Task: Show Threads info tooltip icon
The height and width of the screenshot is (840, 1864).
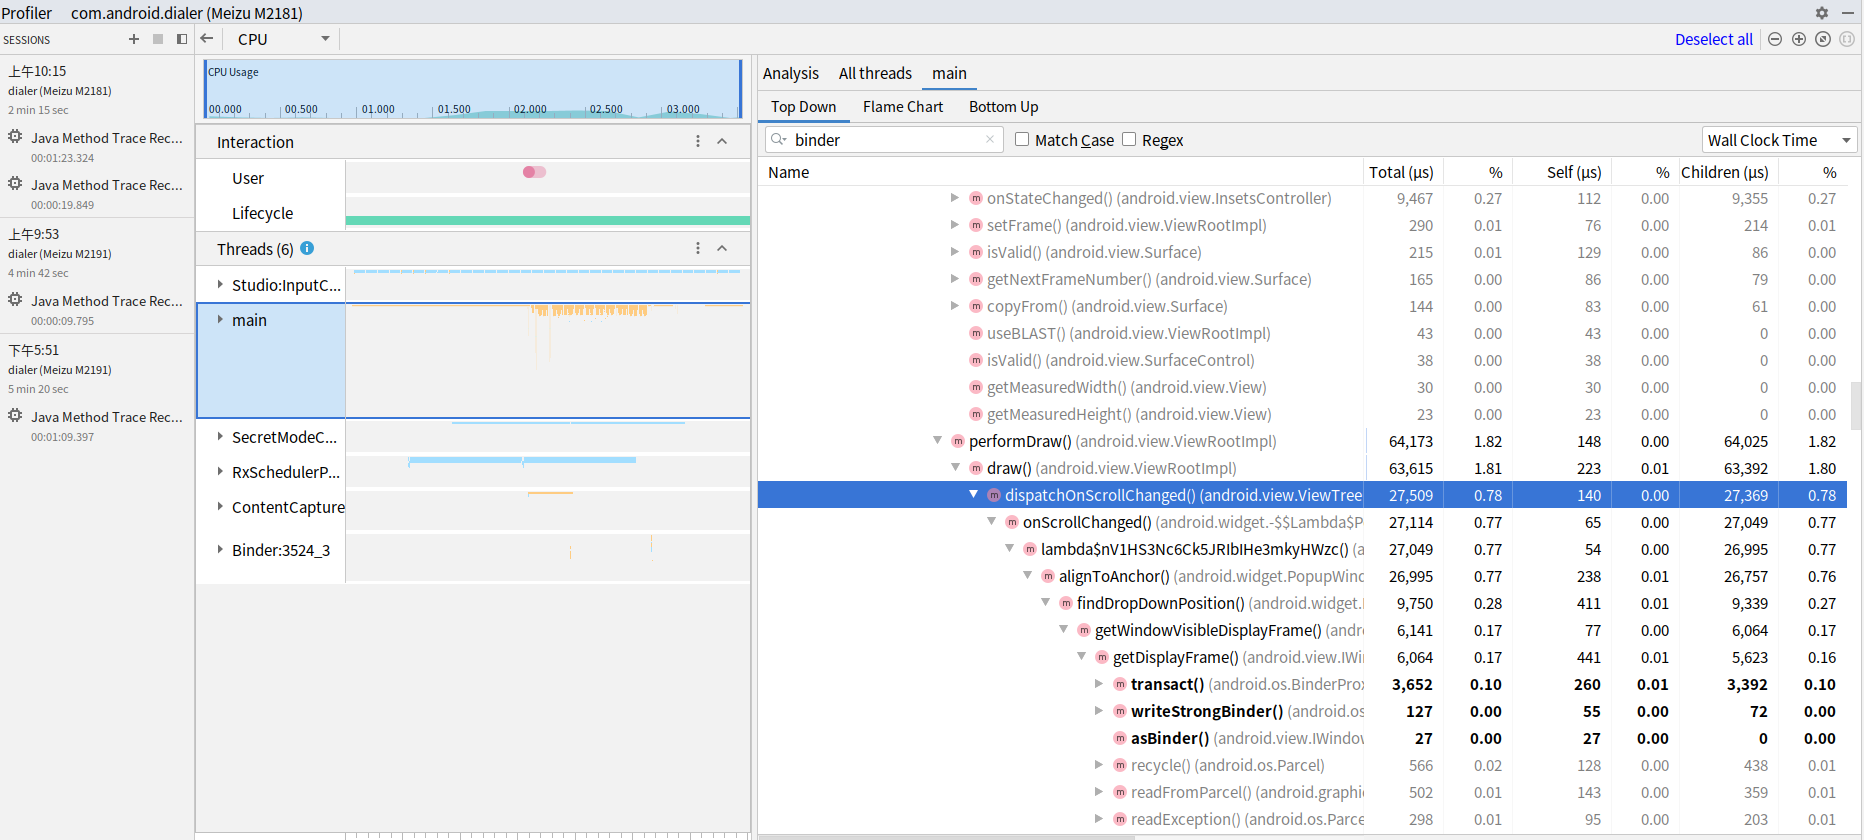Action: (307, 248)
